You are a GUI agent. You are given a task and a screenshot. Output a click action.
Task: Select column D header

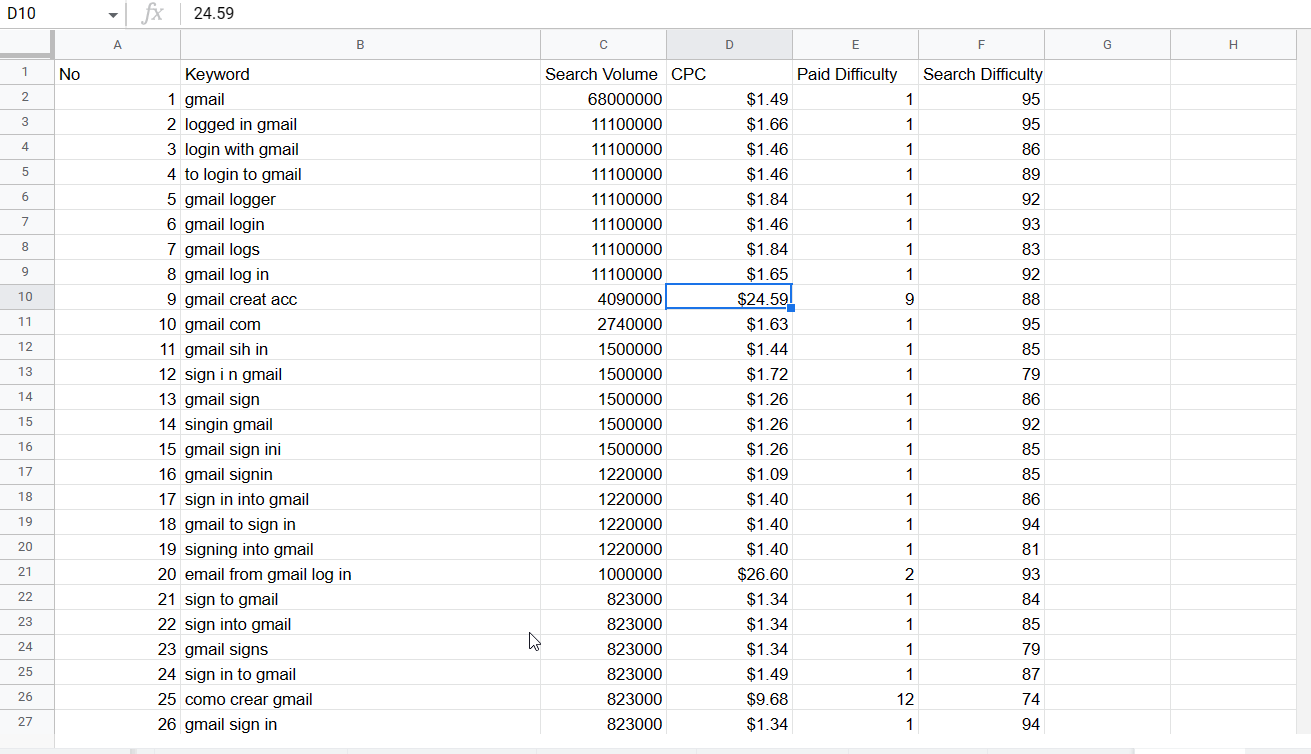[x=729, y=45]
